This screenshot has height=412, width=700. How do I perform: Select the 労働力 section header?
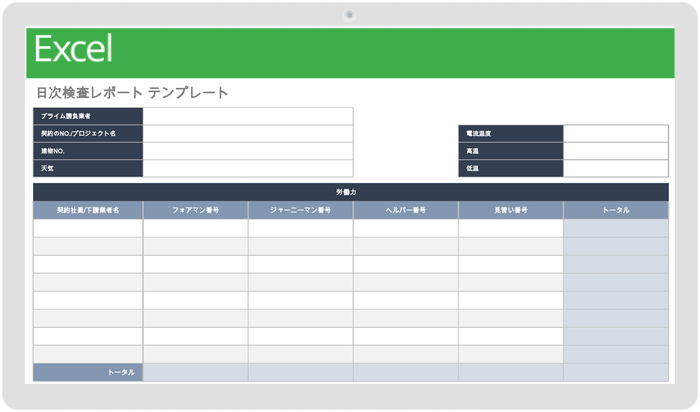350,192
